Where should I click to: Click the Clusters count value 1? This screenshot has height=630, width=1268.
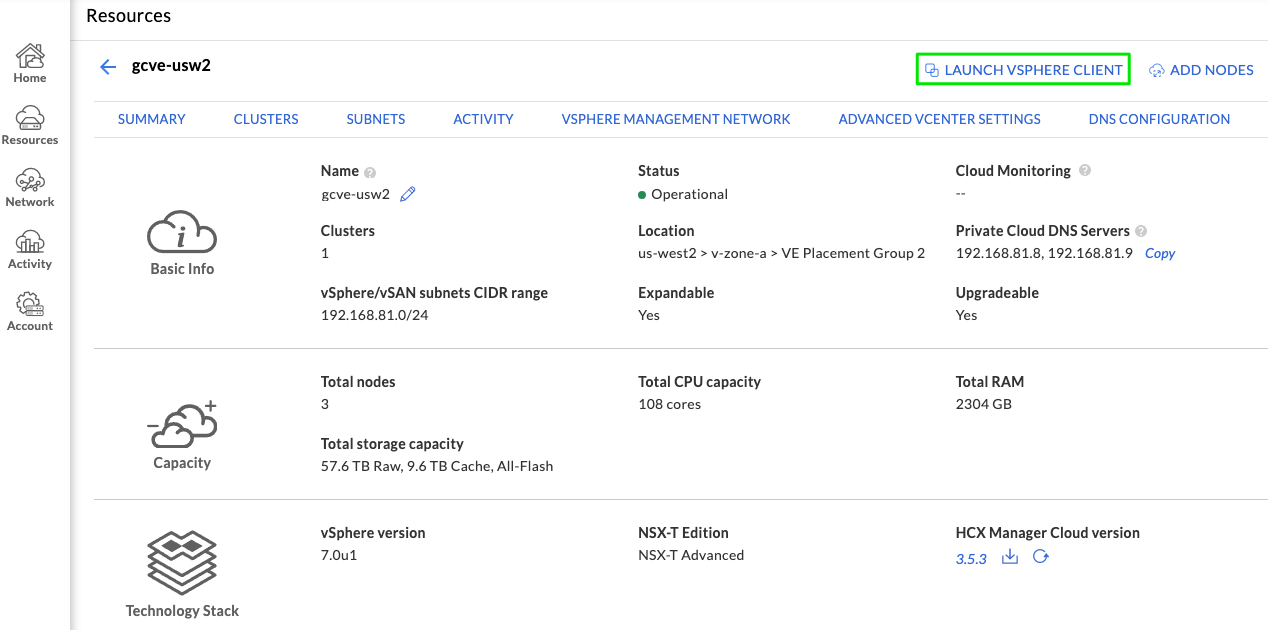point(325,254)
